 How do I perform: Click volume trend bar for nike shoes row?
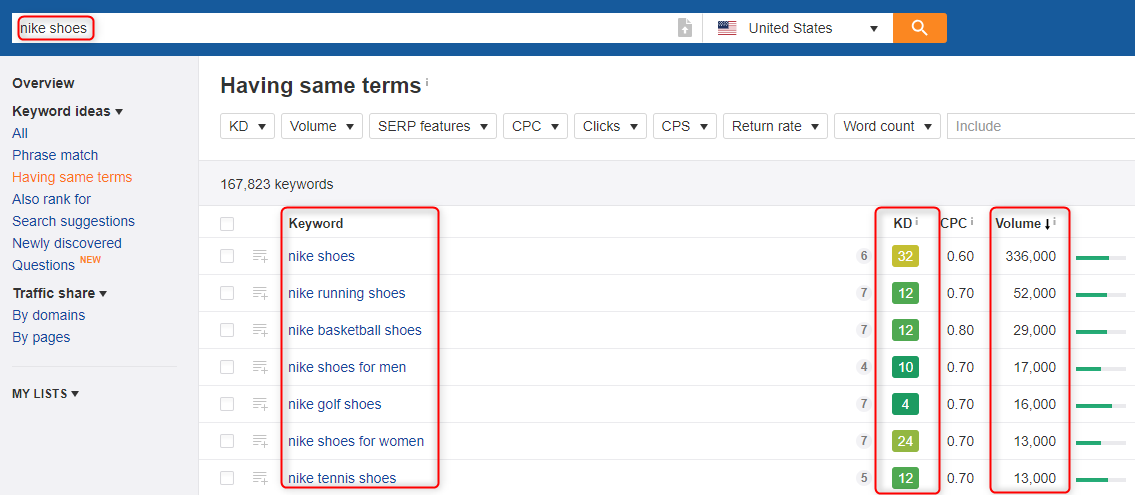(x=1101, y=257)
